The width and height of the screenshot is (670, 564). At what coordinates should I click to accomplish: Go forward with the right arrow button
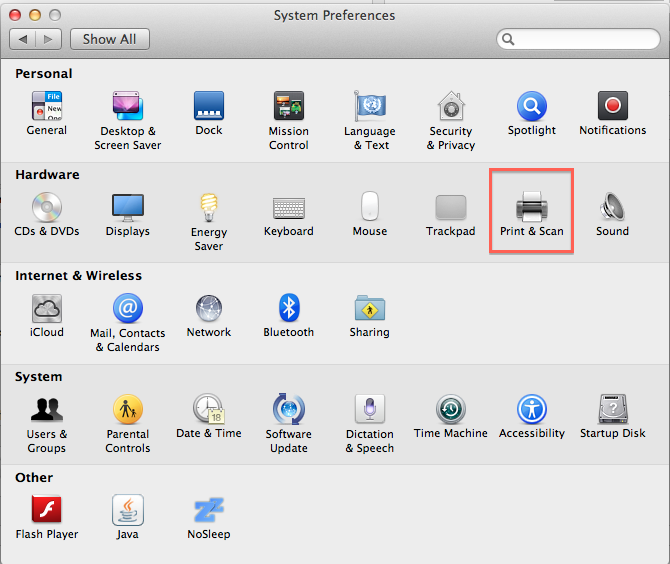[x=49, y=39]
